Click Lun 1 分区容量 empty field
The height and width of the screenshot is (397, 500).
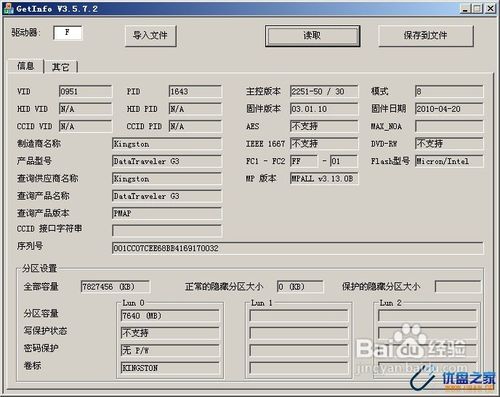(x=299, y=315)
